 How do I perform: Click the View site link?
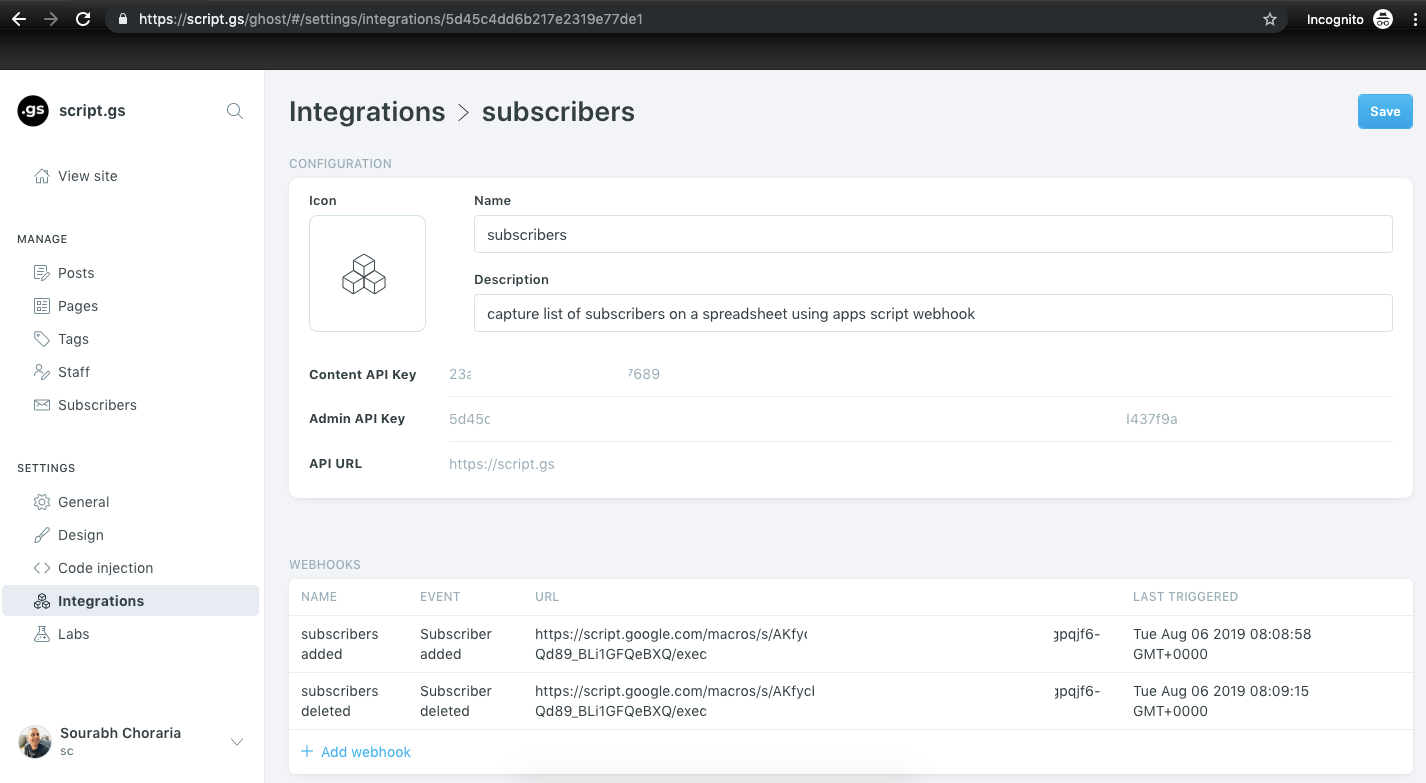[x=88, y=176]
